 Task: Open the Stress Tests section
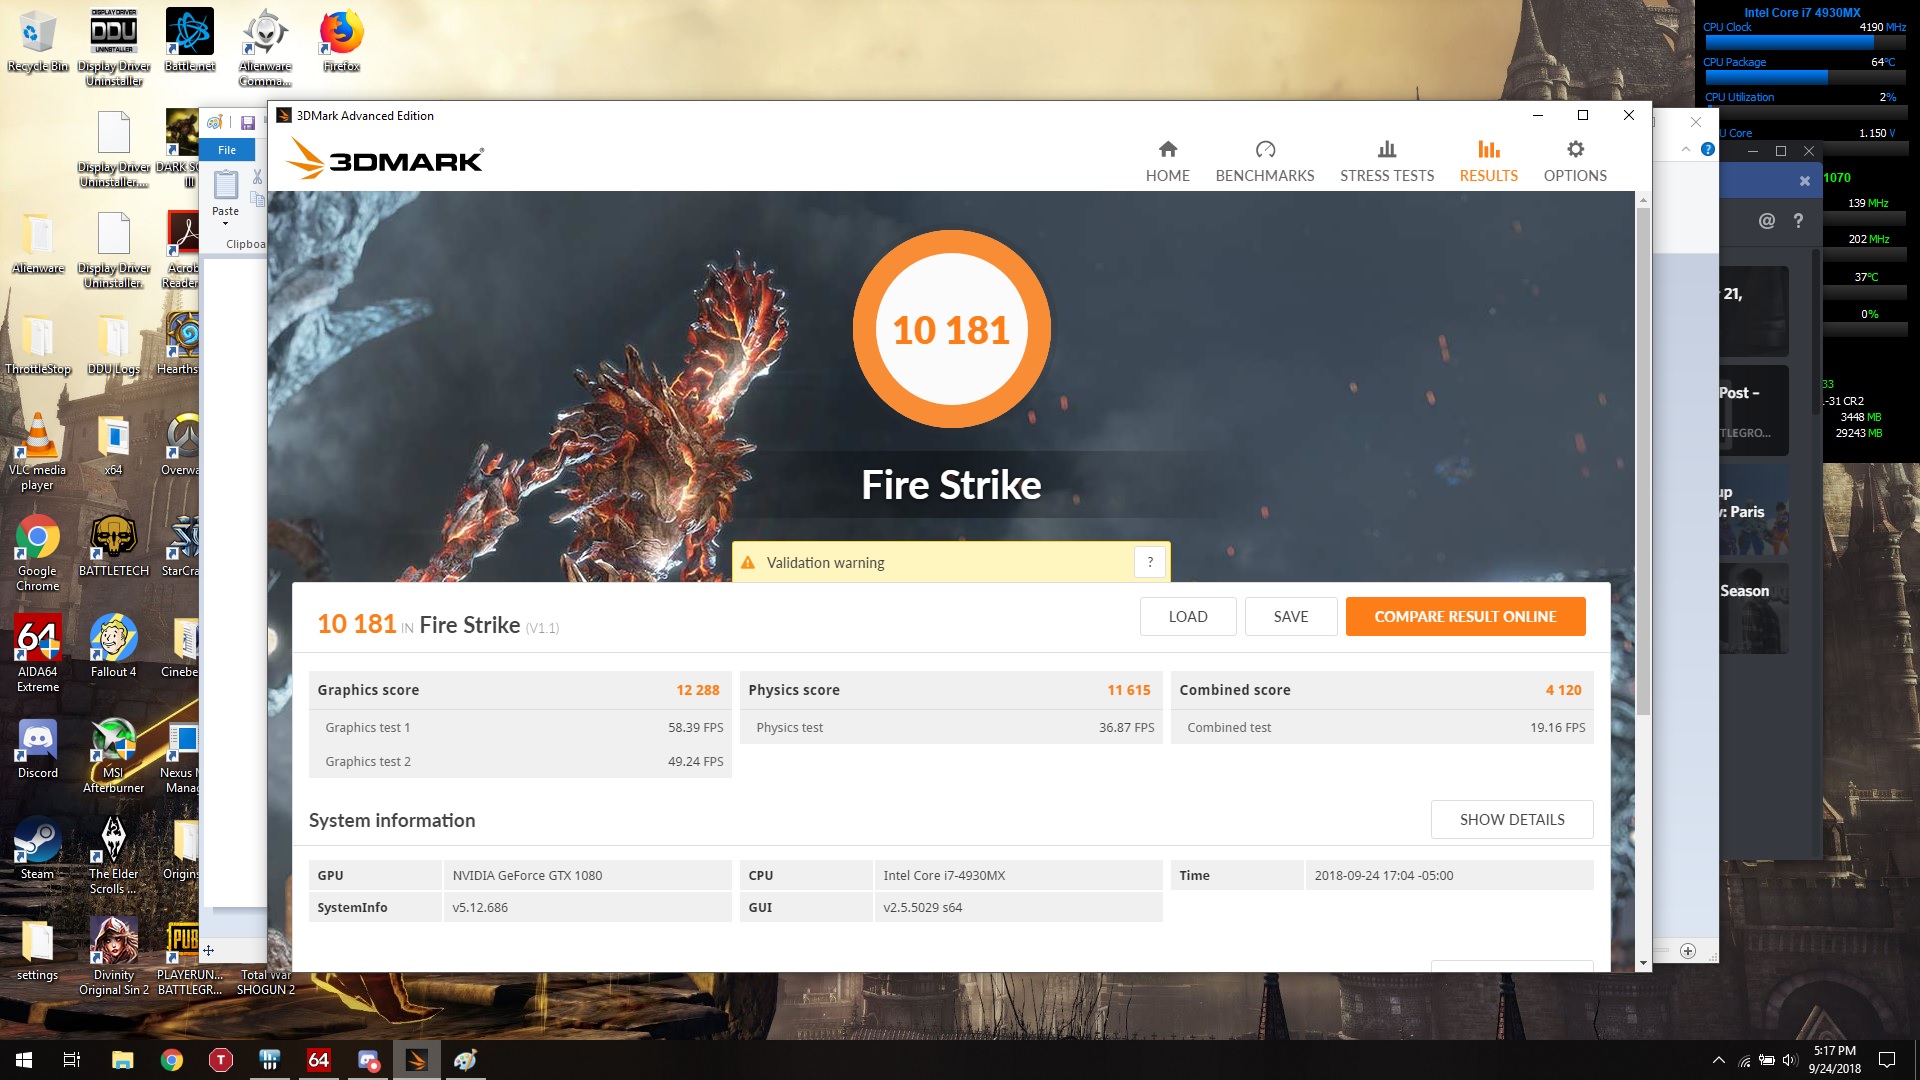tap(1386, 161)
